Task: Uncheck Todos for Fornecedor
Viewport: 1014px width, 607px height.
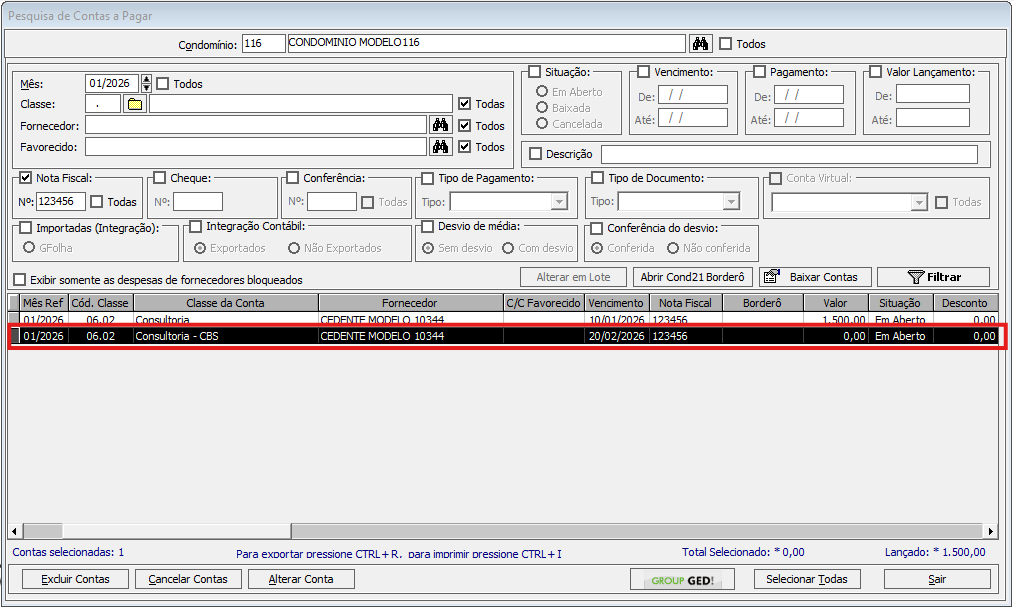Action: pyautogui.click(x=464, y=125)
